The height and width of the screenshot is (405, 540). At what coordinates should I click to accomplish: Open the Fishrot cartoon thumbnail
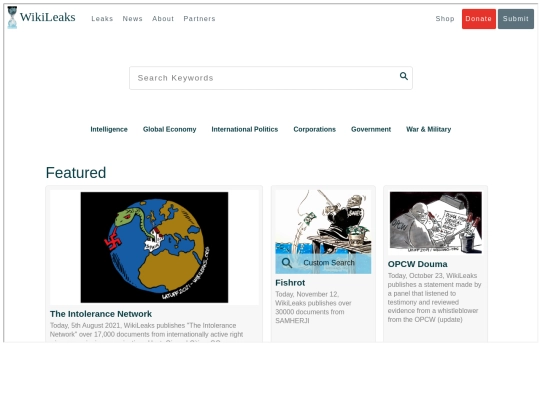(x=323, y=231)
